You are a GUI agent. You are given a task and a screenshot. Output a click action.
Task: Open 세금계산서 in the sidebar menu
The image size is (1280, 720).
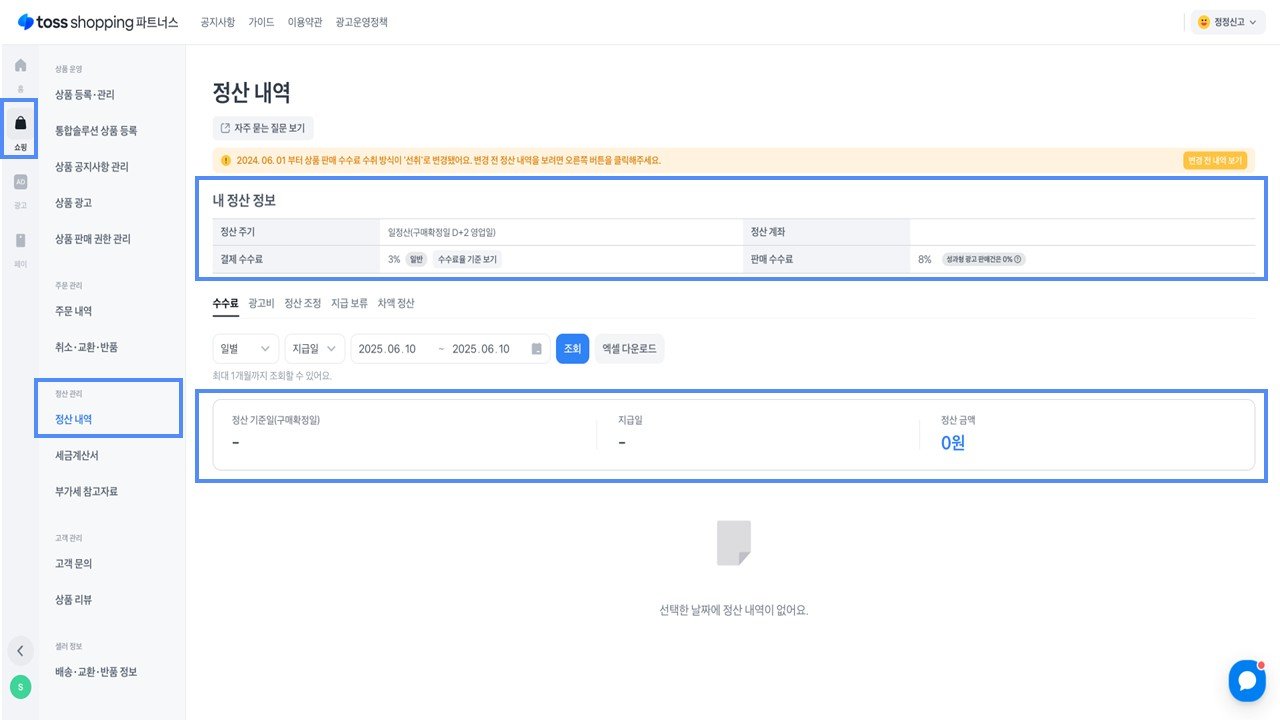77,456
